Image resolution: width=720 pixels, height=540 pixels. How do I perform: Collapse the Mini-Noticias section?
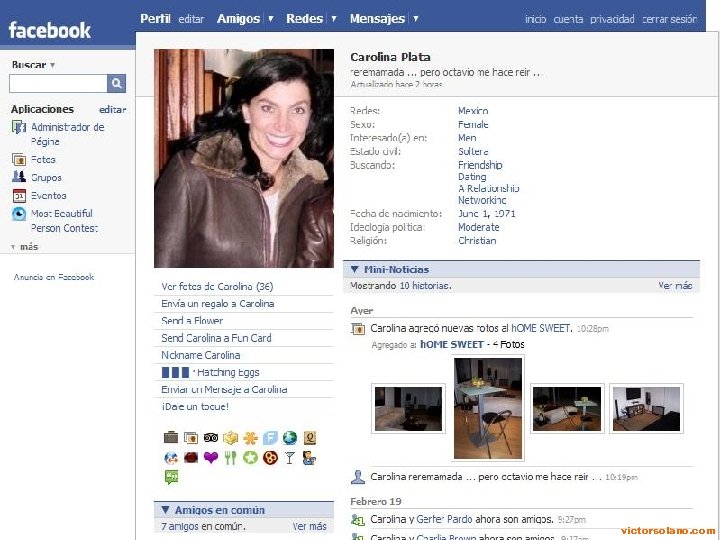point(354,269)
